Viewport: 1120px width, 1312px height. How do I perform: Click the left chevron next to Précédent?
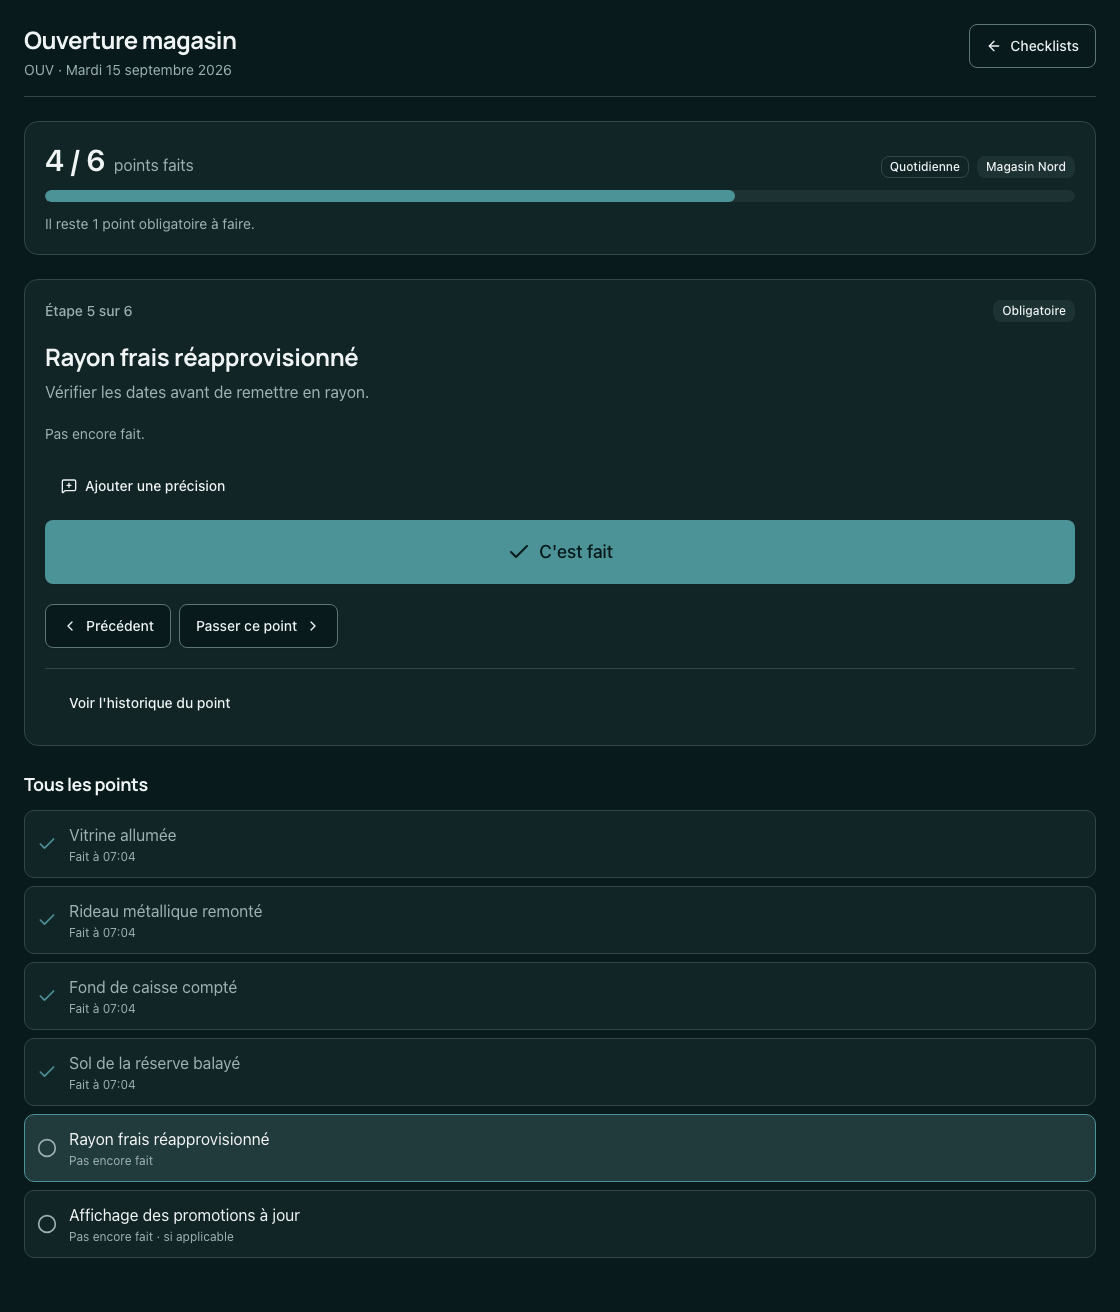tap(70, 626)
